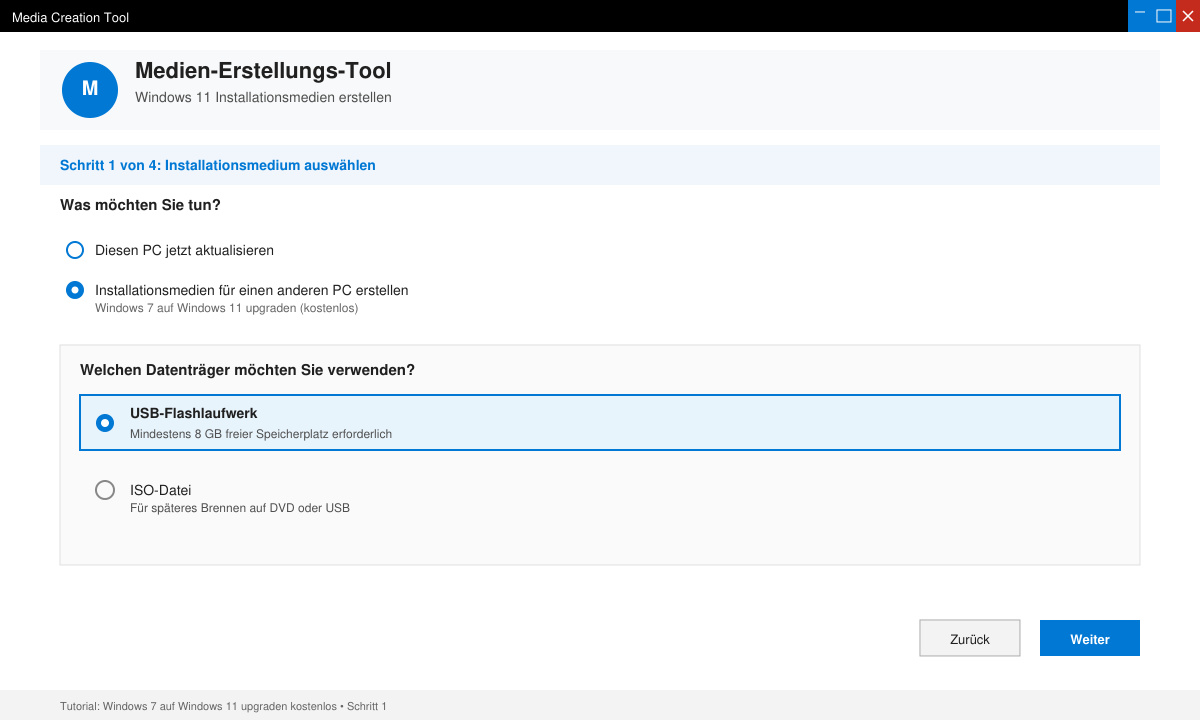Click the tutorial footer status text
Screen dimensions: 1200x720
(223, 706)
